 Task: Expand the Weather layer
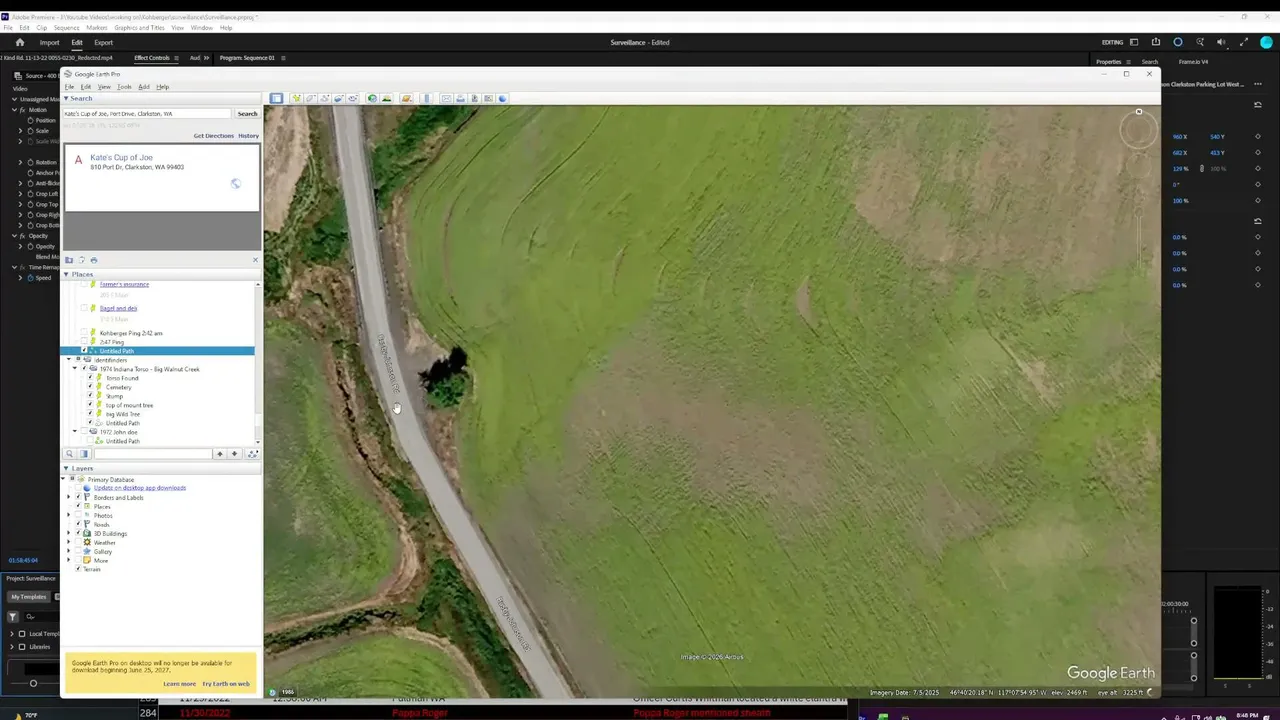(x=69, y=542)
